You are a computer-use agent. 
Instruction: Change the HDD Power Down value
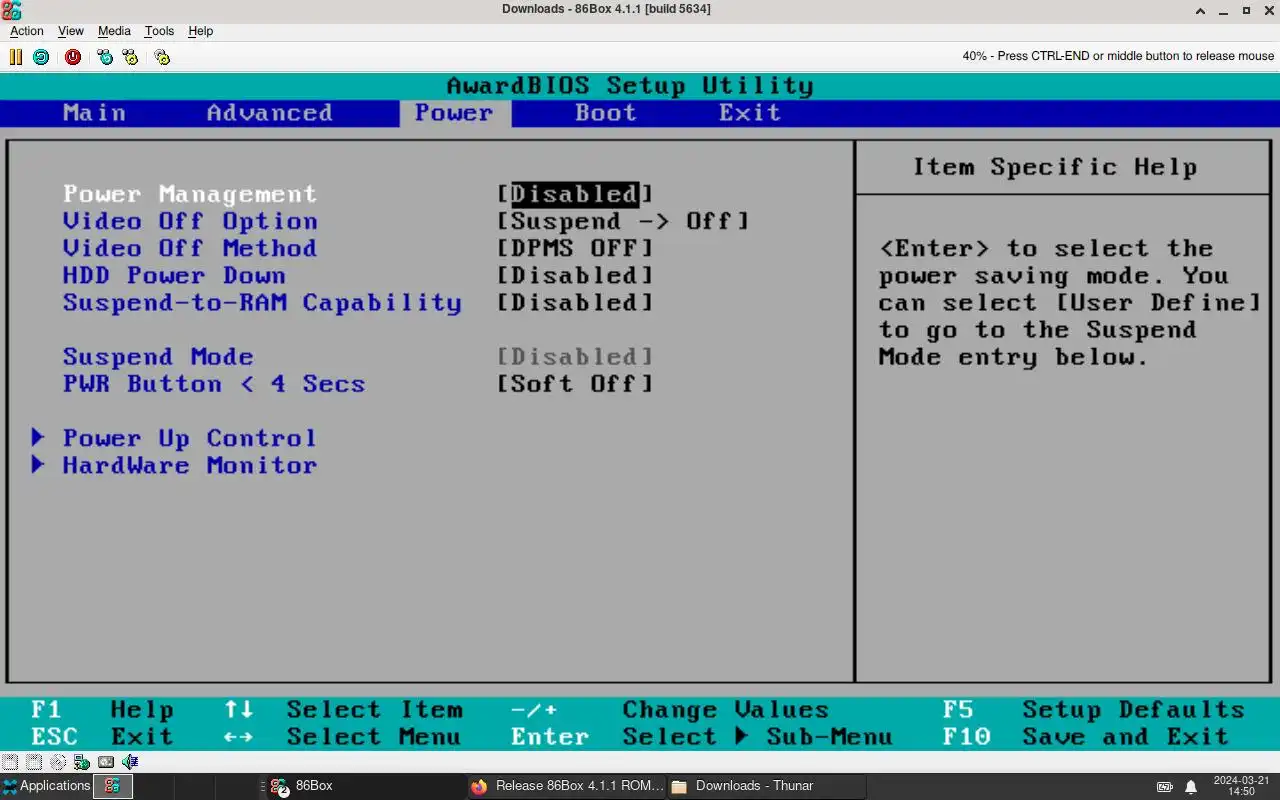point(575,275)
